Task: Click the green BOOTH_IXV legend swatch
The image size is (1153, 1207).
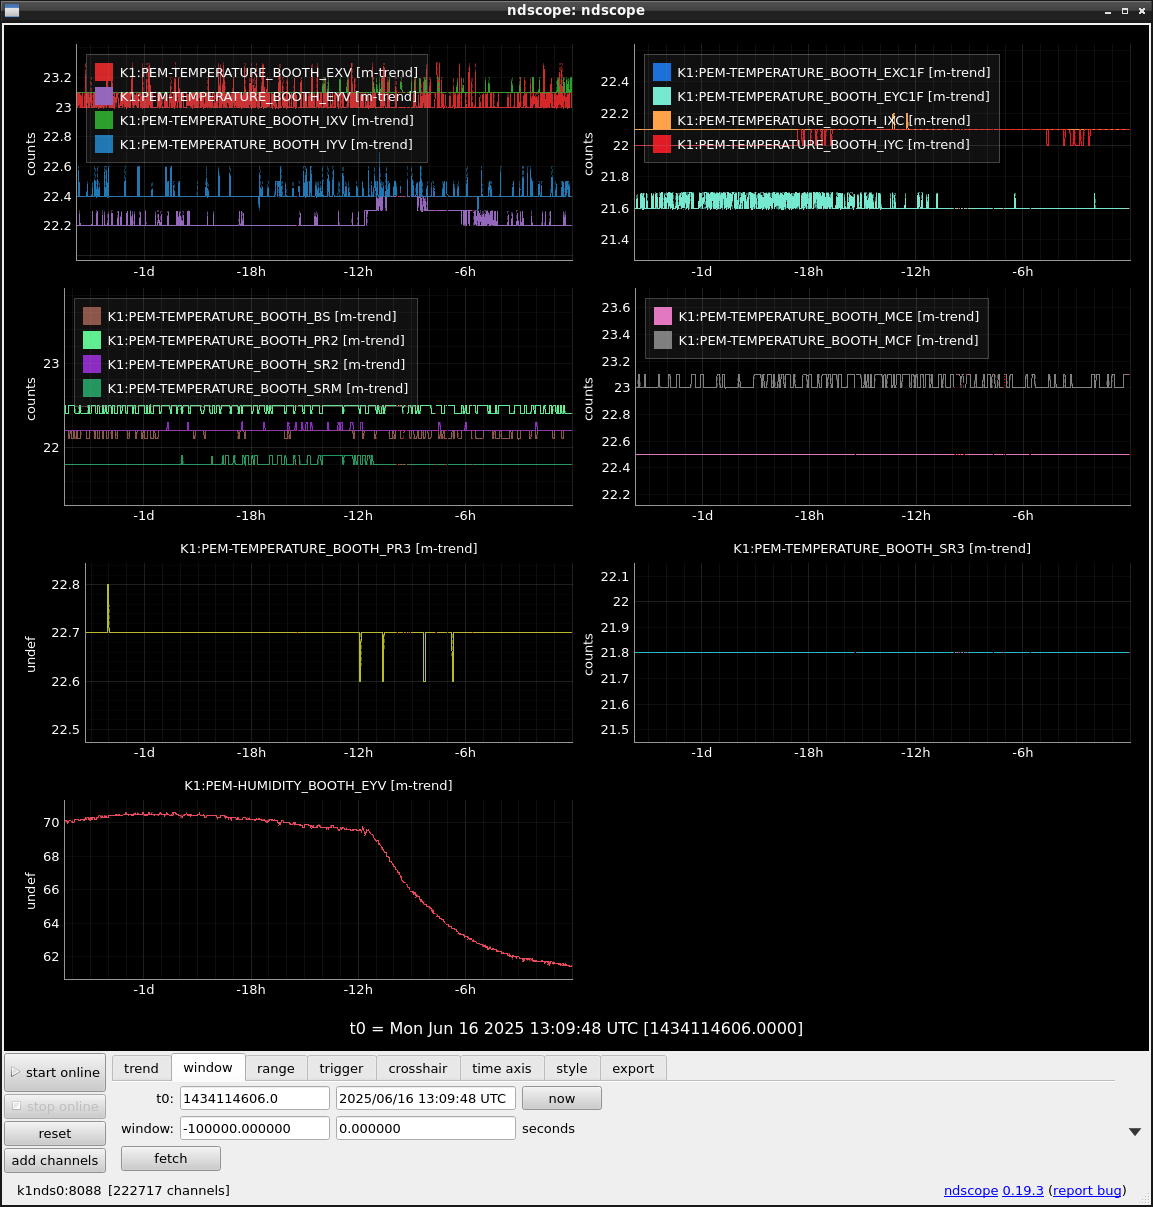Action: point(104,120)
